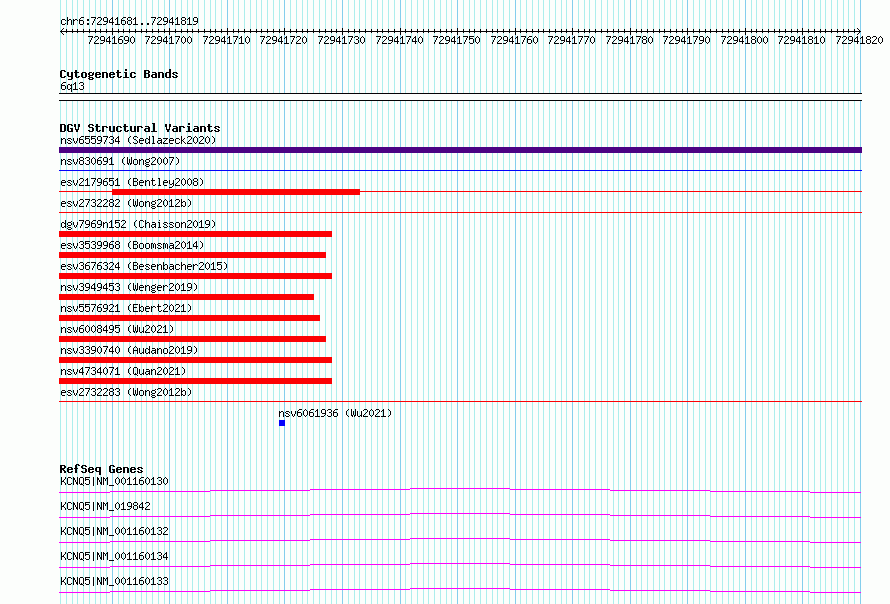Click the dgv7969n152 (Chaisson2019) label
890x604 pixels.
tap(138, 224)
